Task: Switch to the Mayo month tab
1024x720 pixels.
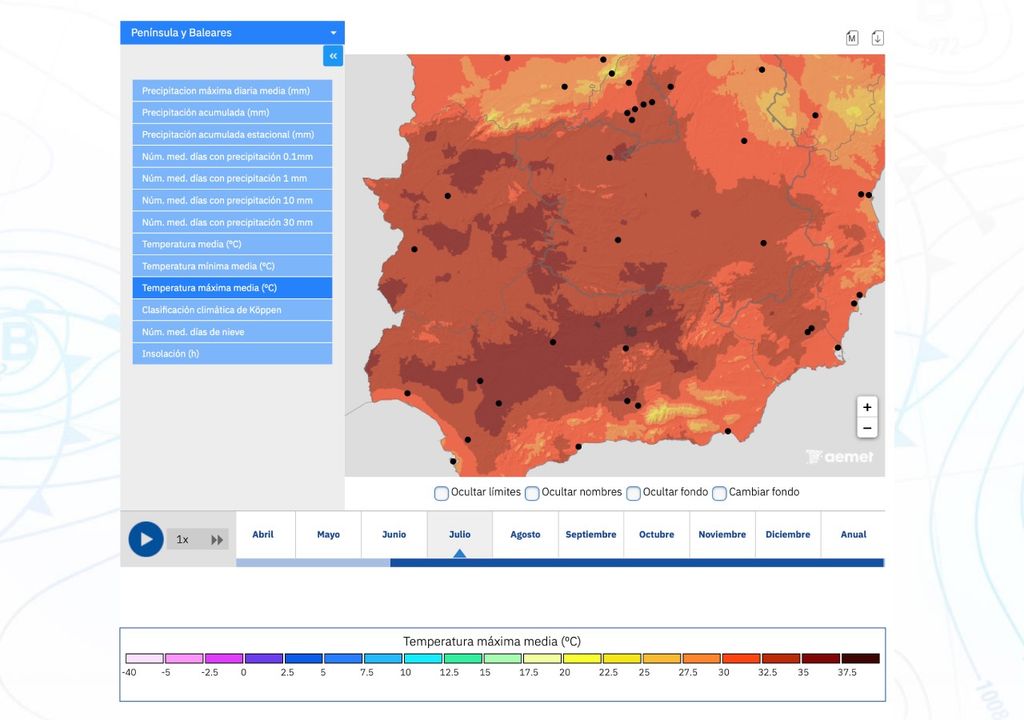Action: pos(328,534)
